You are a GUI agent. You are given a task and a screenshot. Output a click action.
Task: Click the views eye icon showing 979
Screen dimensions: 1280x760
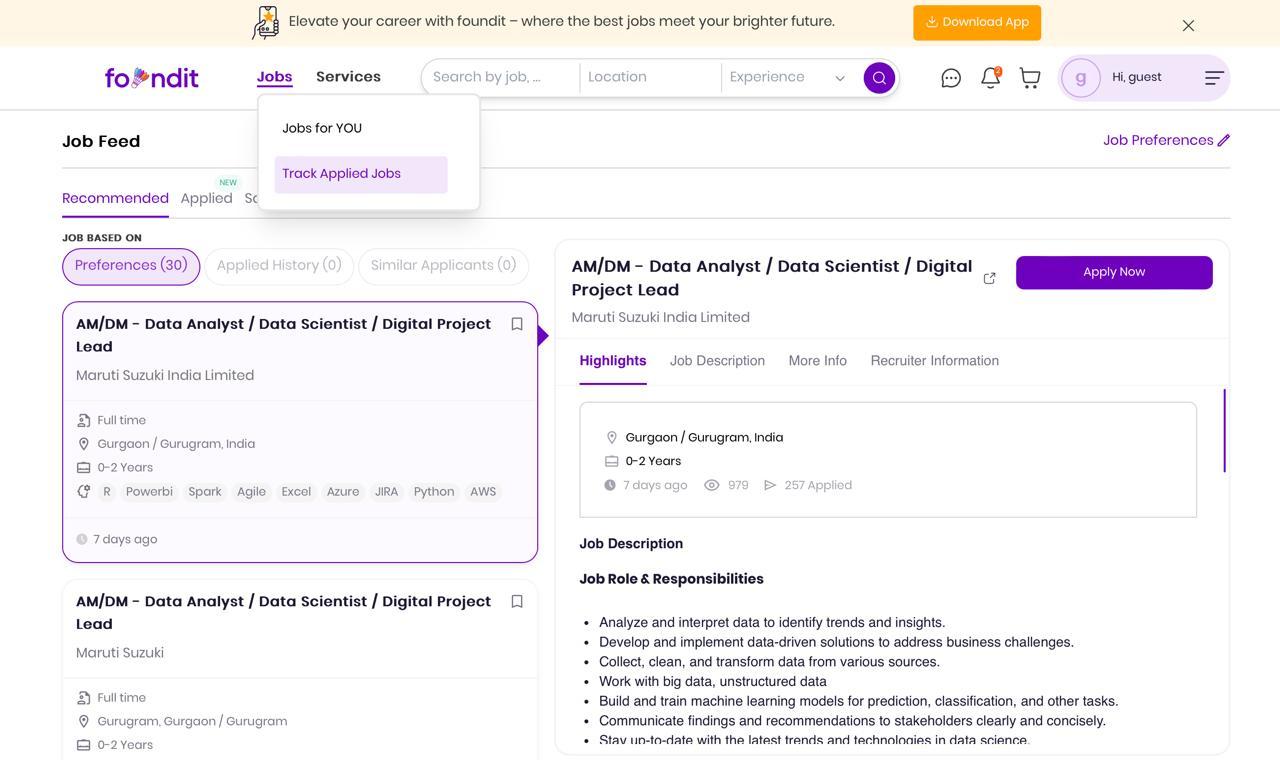pyautogui.click(x=712, y=485)
